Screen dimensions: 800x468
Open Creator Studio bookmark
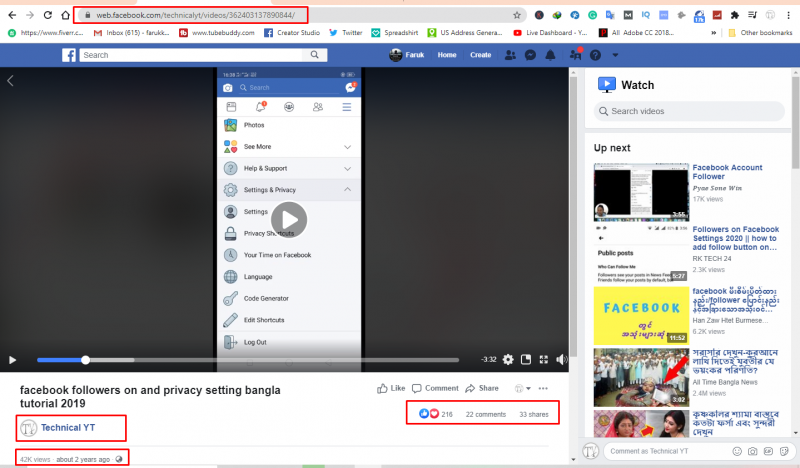[292, 33]
